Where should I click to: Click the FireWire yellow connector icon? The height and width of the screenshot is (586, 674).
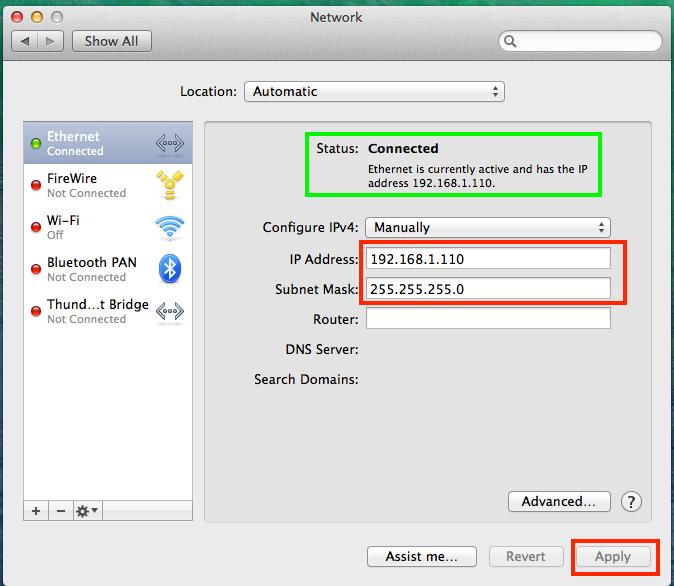170,185
